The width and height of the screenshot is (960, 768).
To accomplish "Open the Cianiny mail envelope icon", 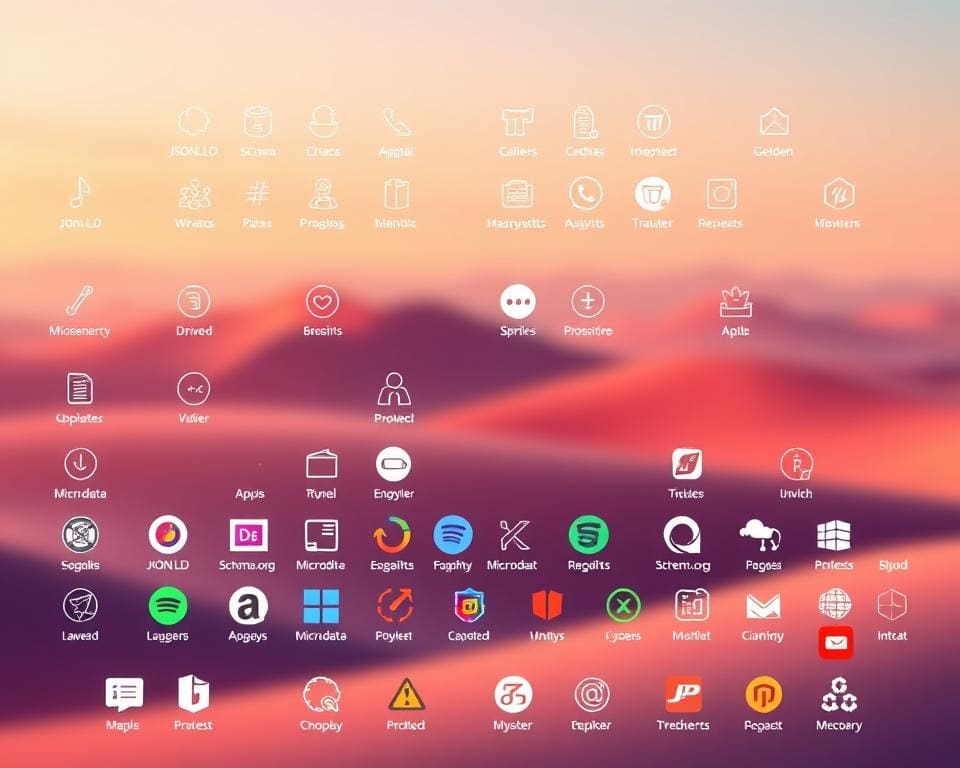I will click(x=763, y=606).
